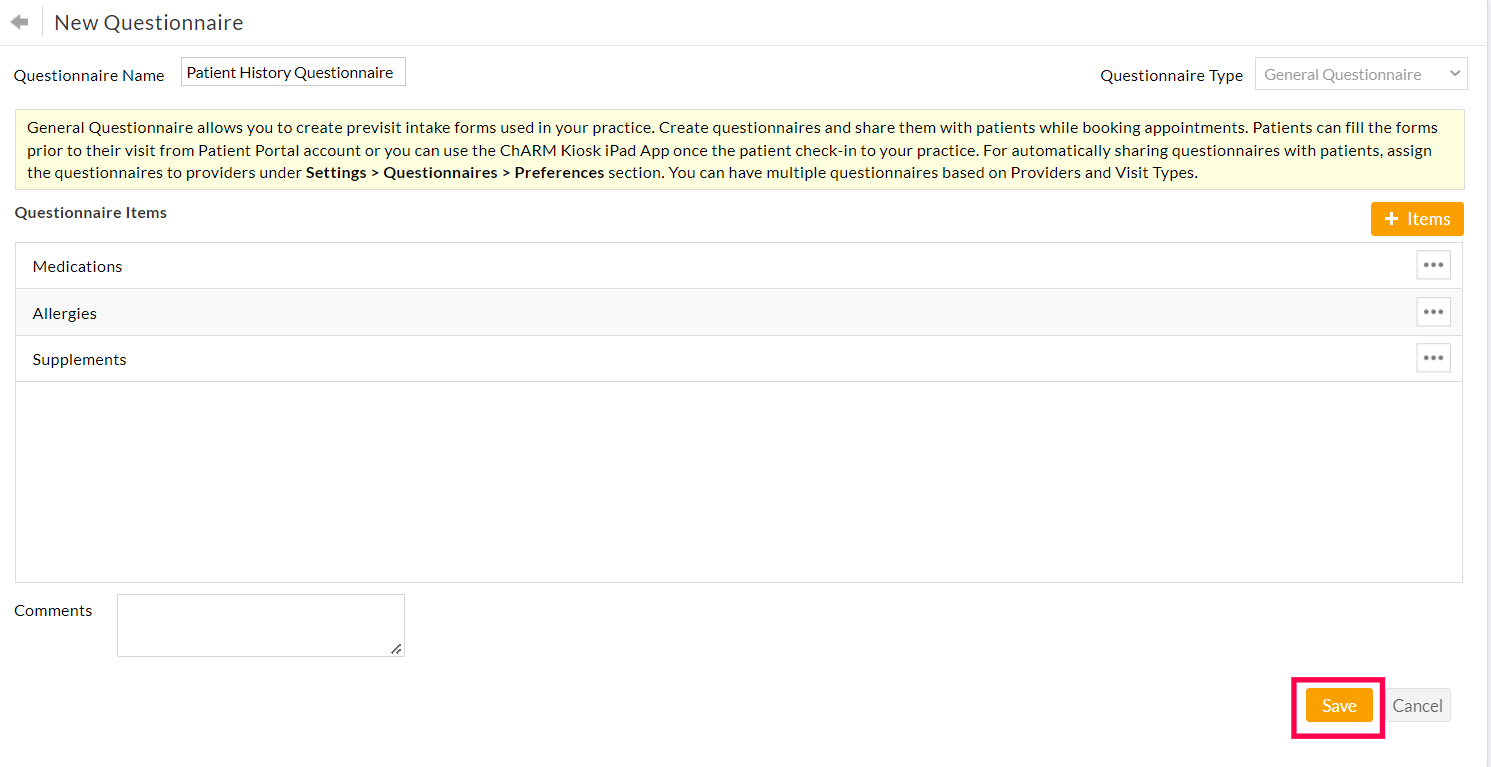Open more options for Medications item
Image resolution: width=1491 pixels, height=767 pixels.
point(1433,265)
